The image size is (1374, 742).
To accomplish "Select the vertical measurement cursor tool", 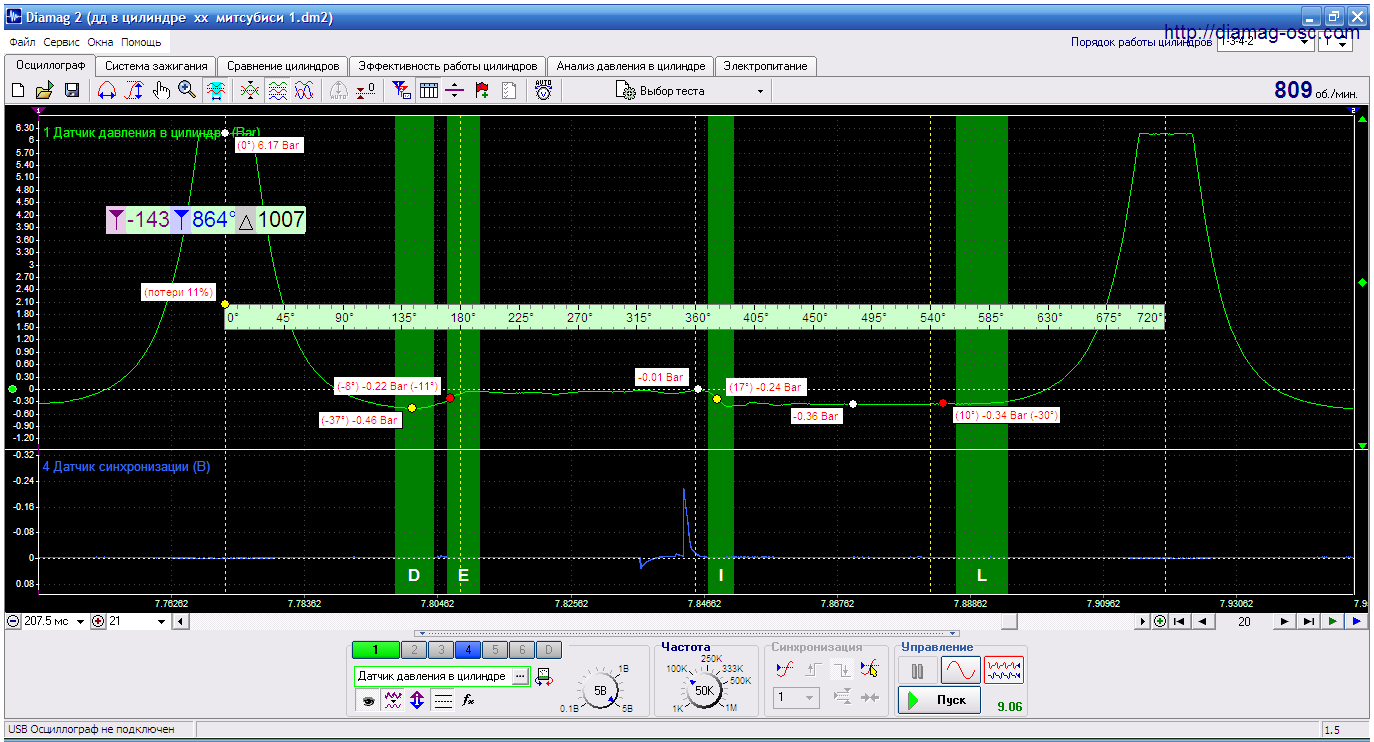I will (x=134, y=91).
